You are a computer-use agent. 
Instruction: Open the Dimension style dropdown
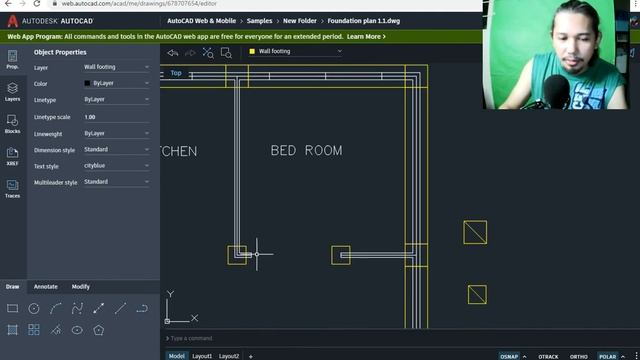click(x=116, y=149)
